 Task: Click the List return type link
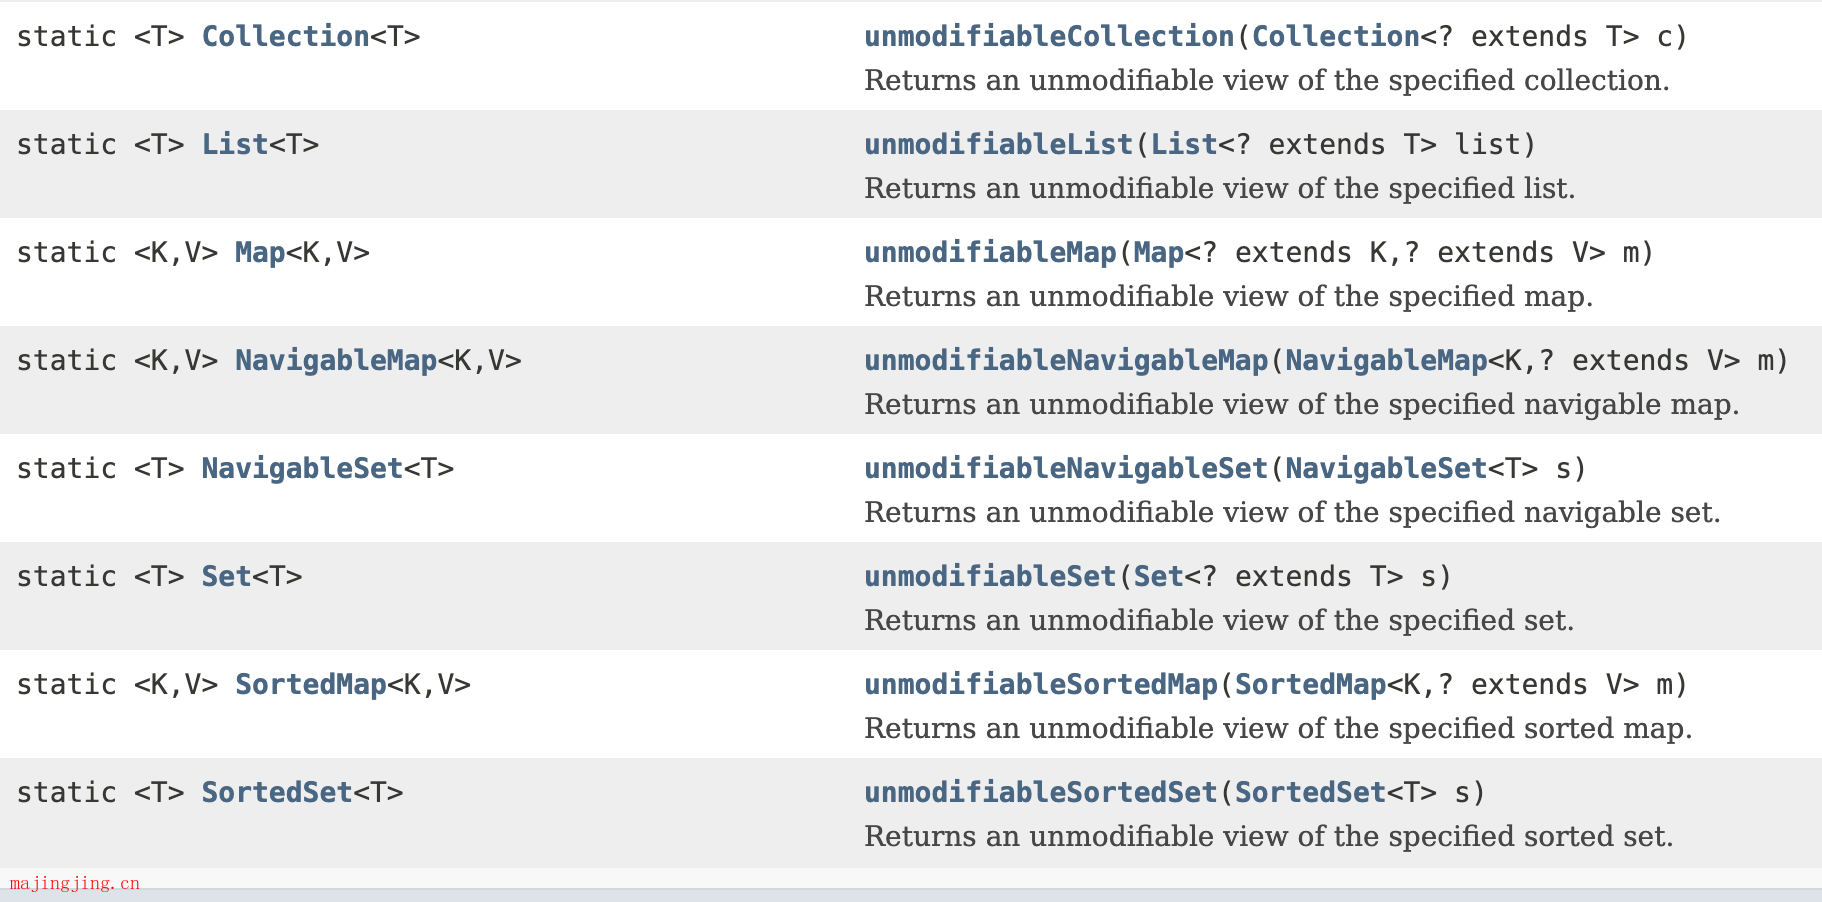click(x=235, y=144)
